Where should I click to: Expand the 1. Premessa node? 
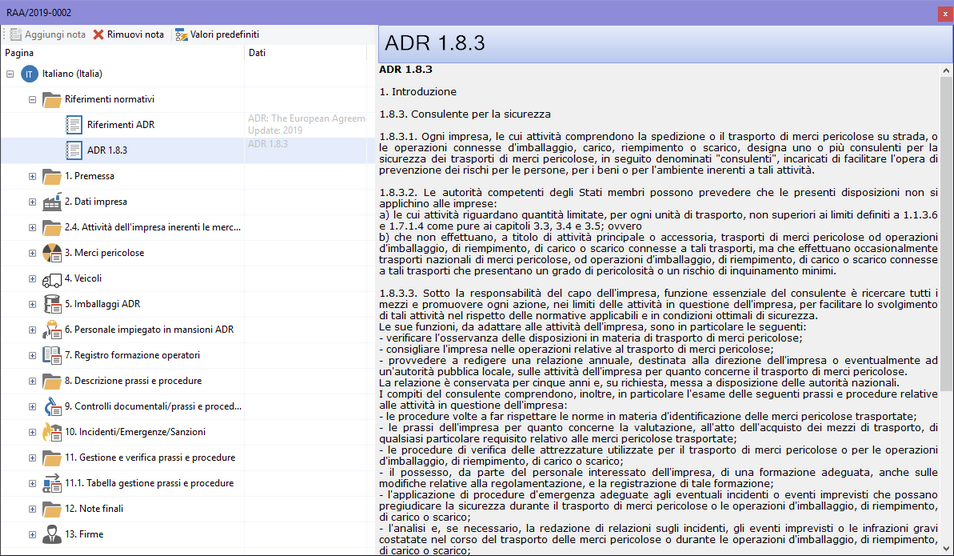click(32, 176)
